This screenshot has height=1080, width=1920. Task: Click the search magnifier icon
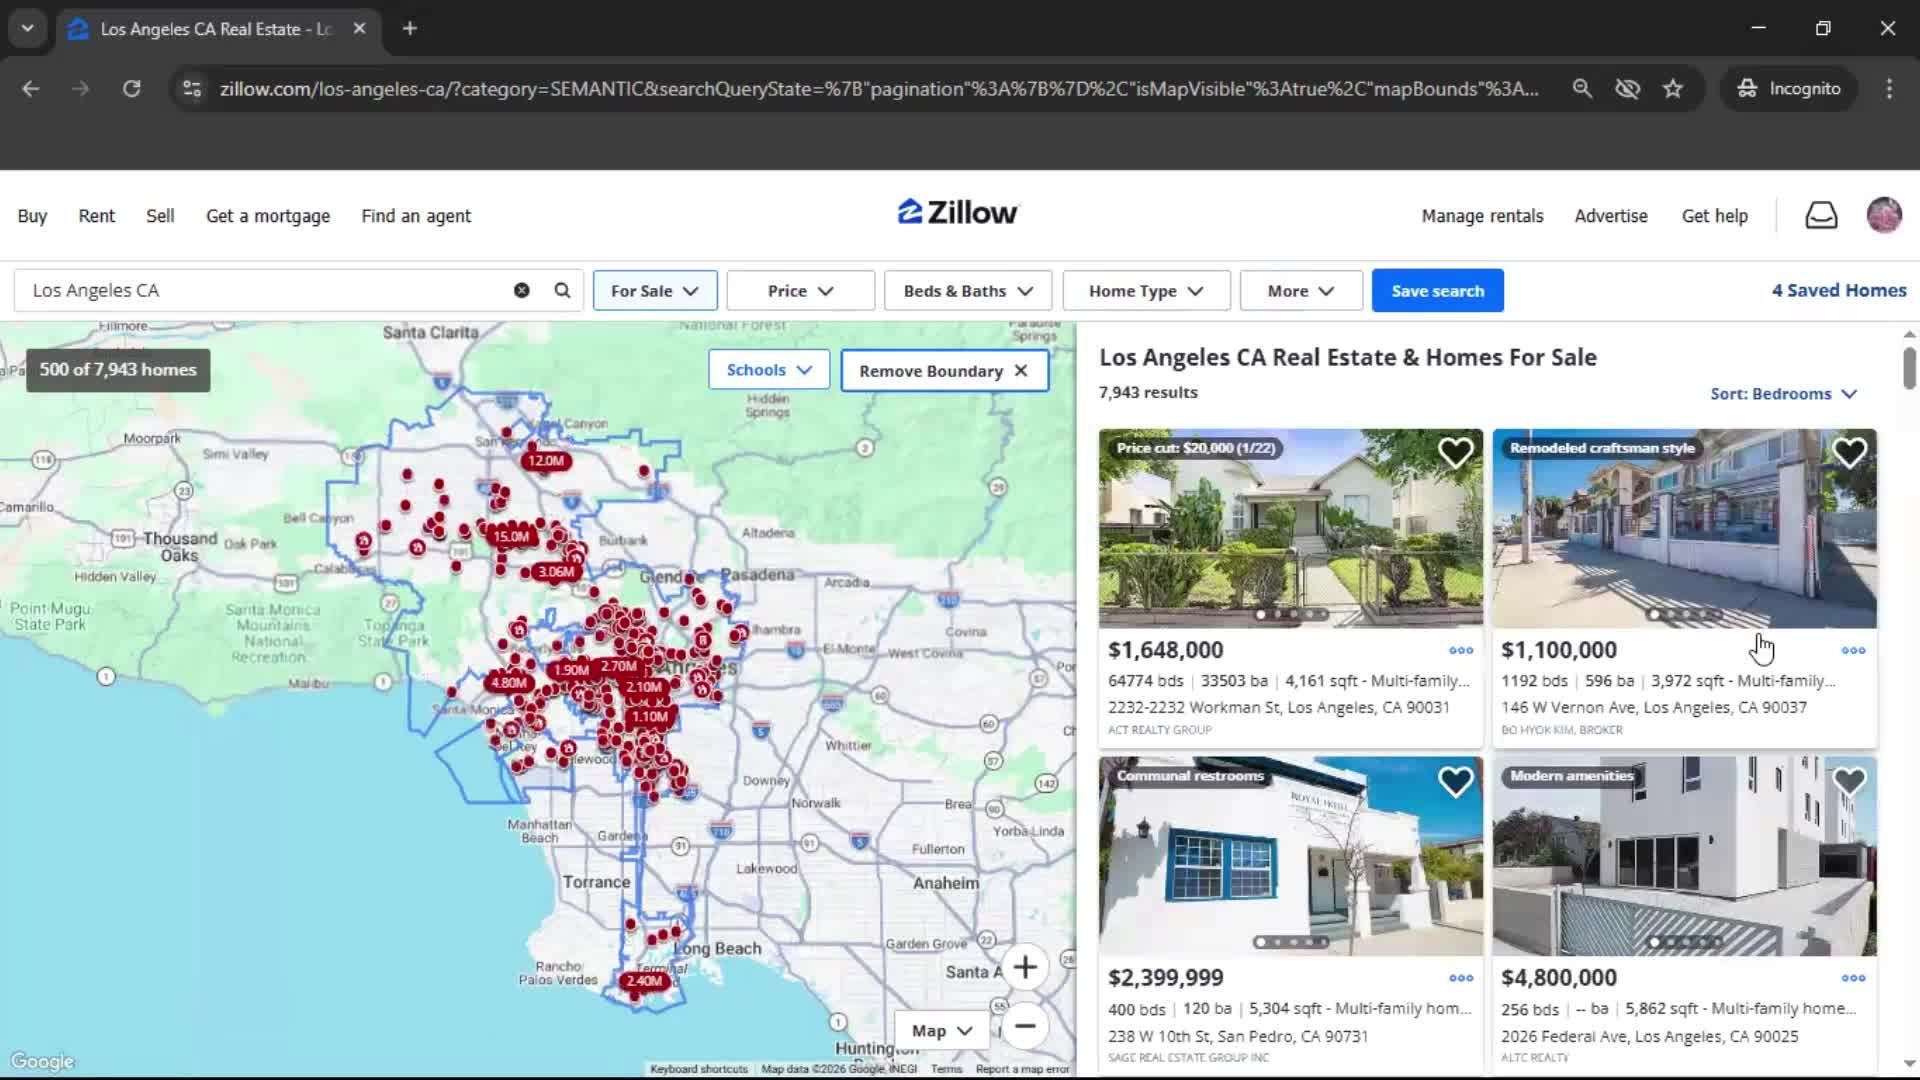562,290
